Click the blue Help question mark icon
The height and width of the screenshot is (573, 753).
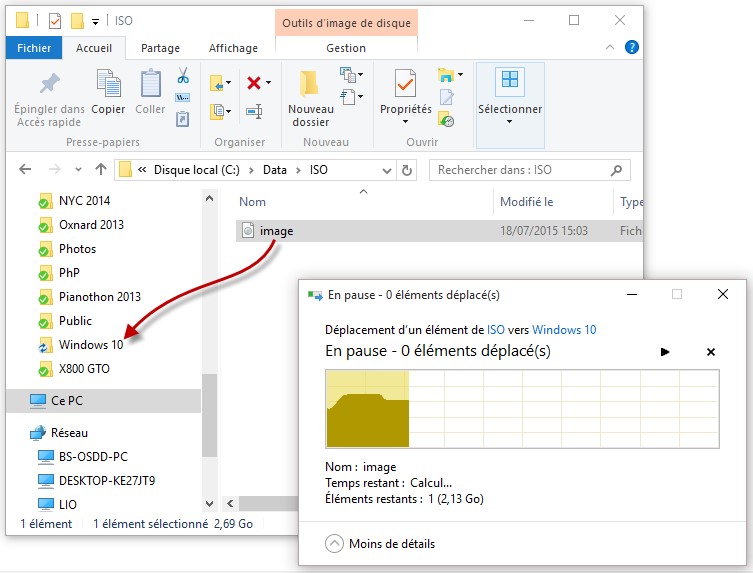631,47
